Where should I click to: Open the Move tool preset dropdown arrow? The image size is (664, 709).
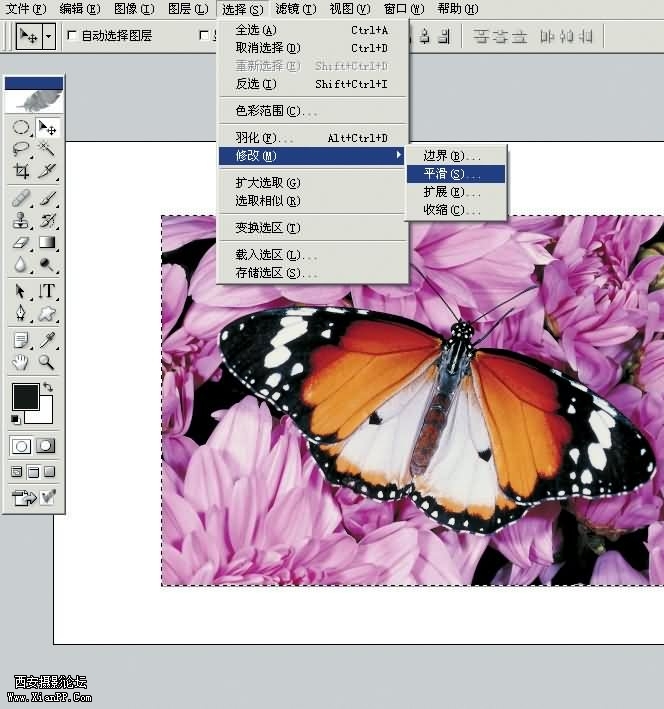[x=48, y=36]
